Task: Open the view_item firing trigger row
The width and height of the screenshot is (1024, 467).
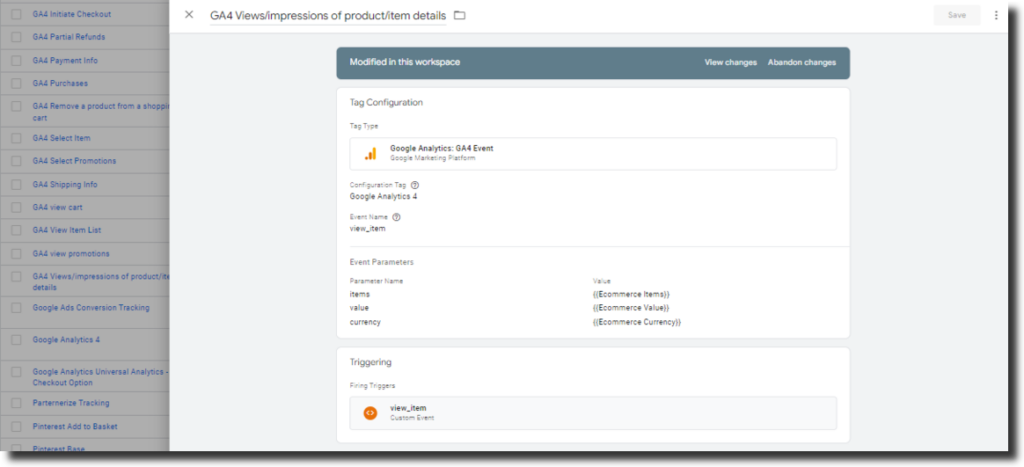Action: (593, 413)
